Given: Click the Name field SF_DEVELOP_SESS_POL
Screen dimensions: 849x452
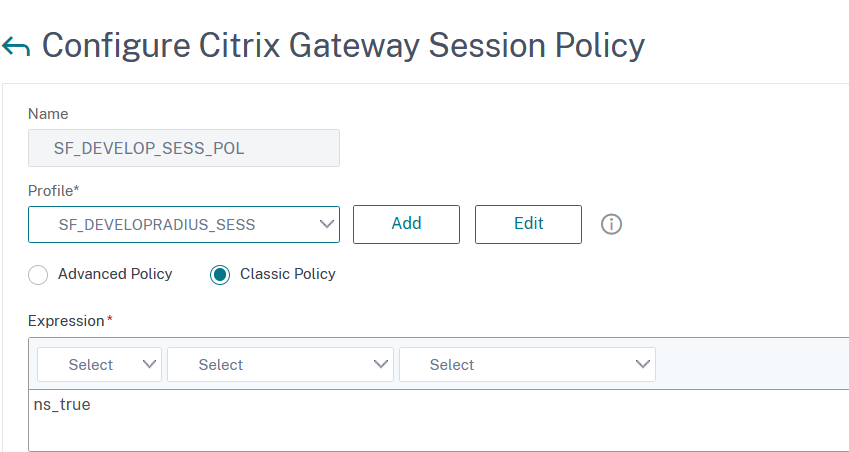Looking at the screenshot, I should (183, 148).
